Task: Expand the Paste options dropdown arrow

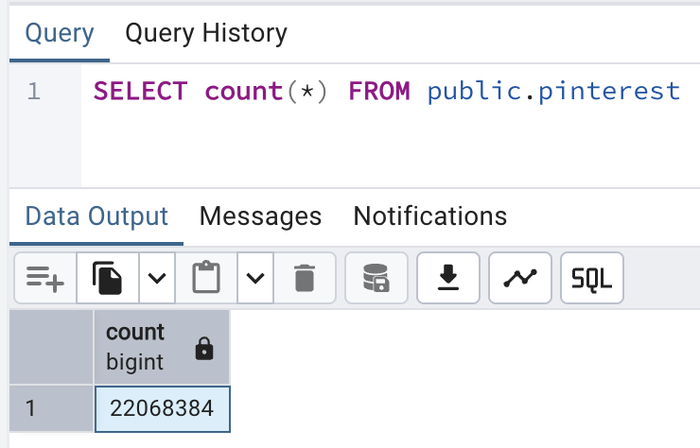Action: pyautogui.click(x=255, y=277)
